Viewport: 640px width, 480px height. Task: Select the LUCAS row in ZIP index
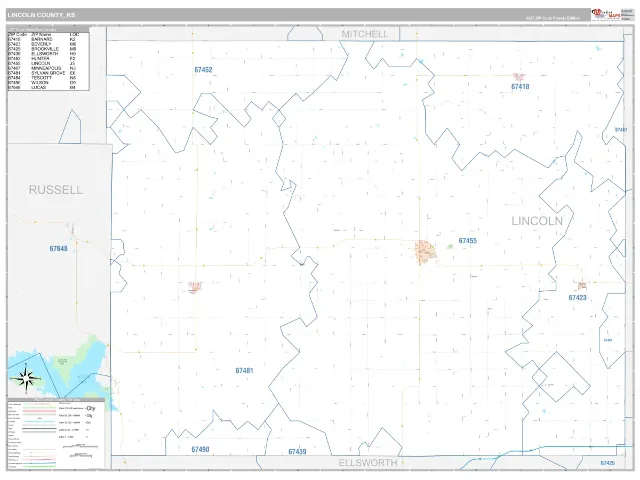click(42, 88)
